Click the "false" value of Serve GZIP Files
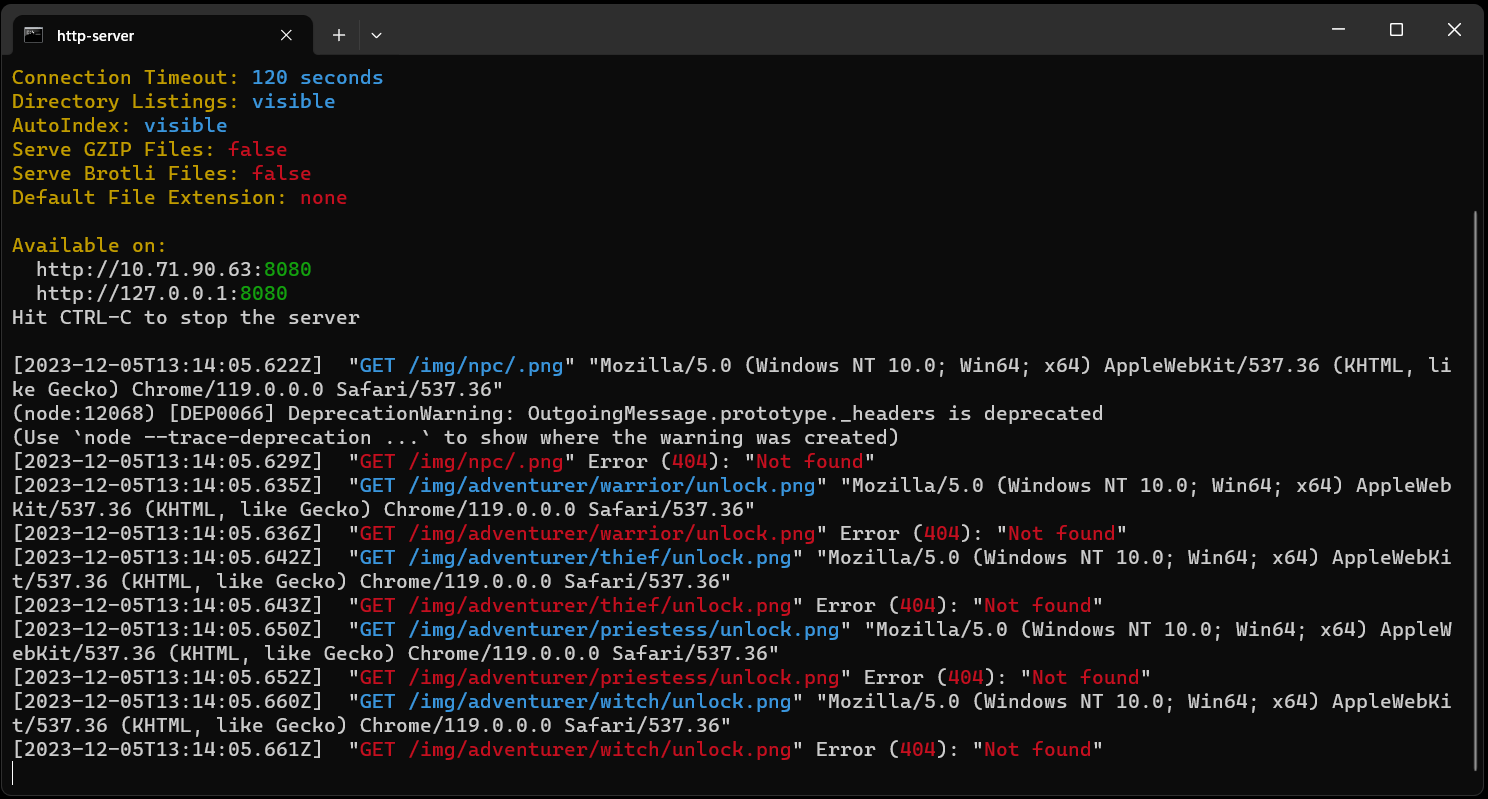 coord(257,150)
